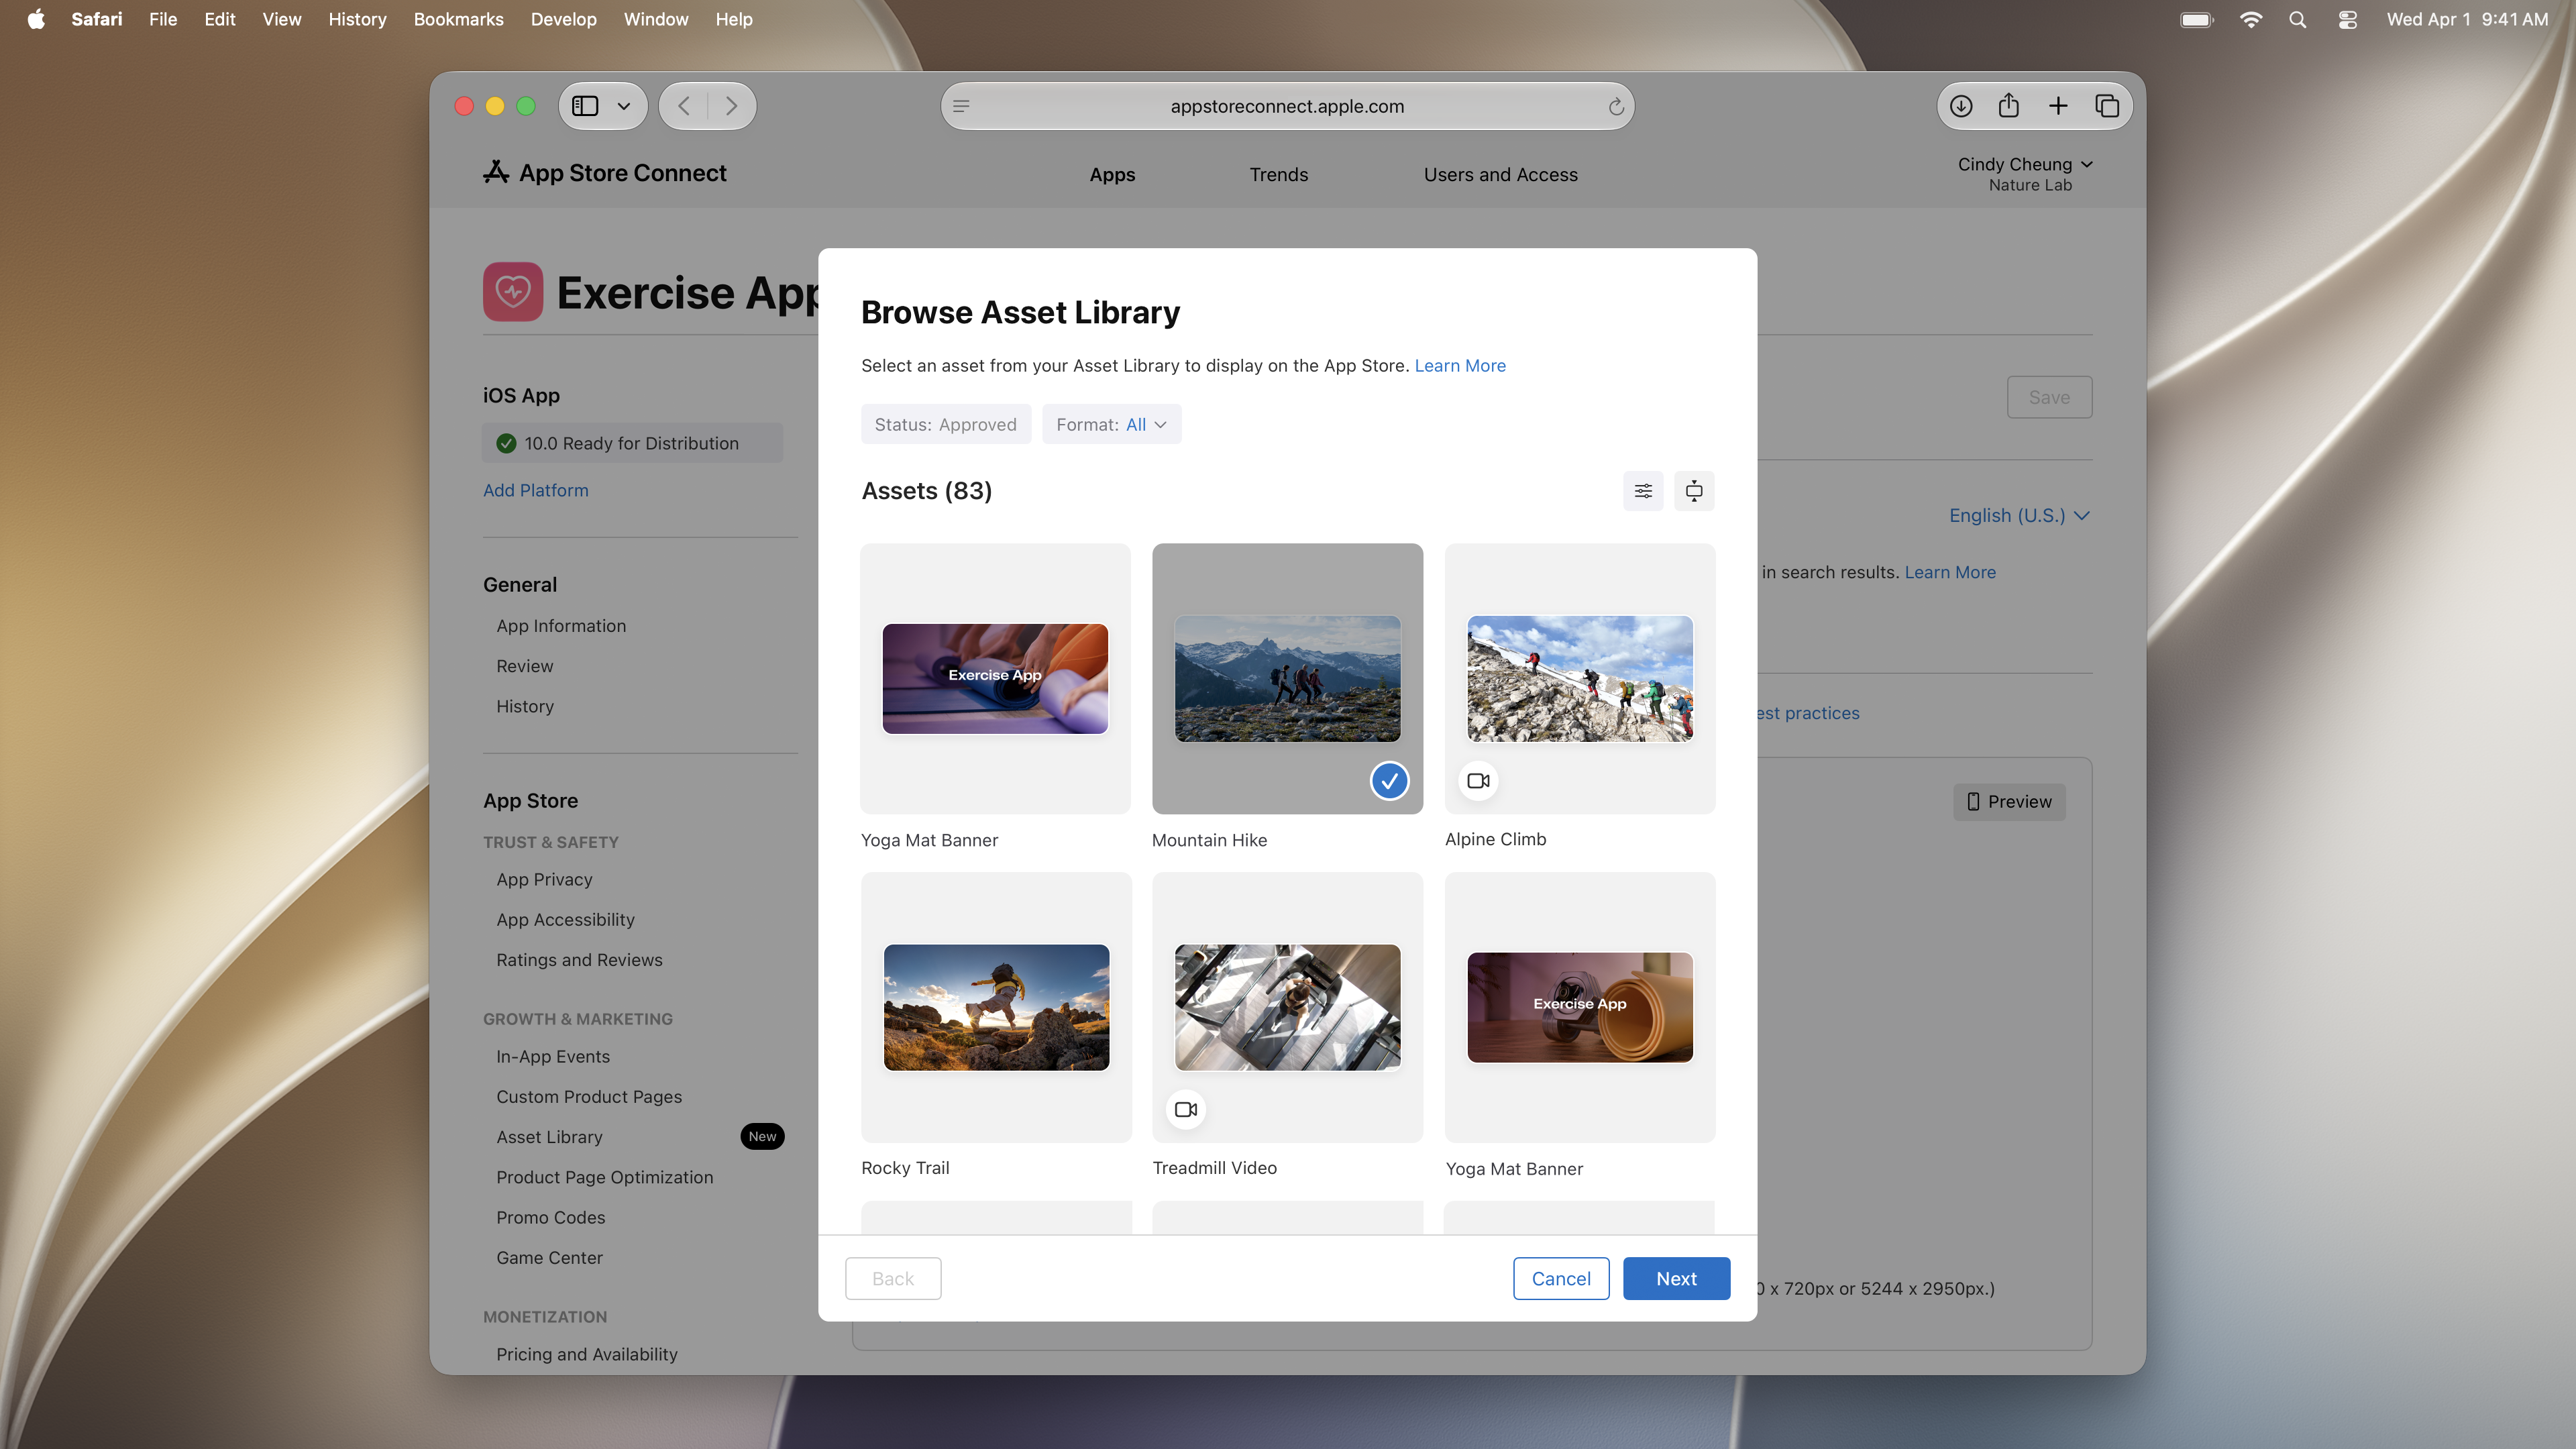The height and width of the screenshot is (1449, 2576).
Task: Open the Apps tab
Action: (1112, 175)
